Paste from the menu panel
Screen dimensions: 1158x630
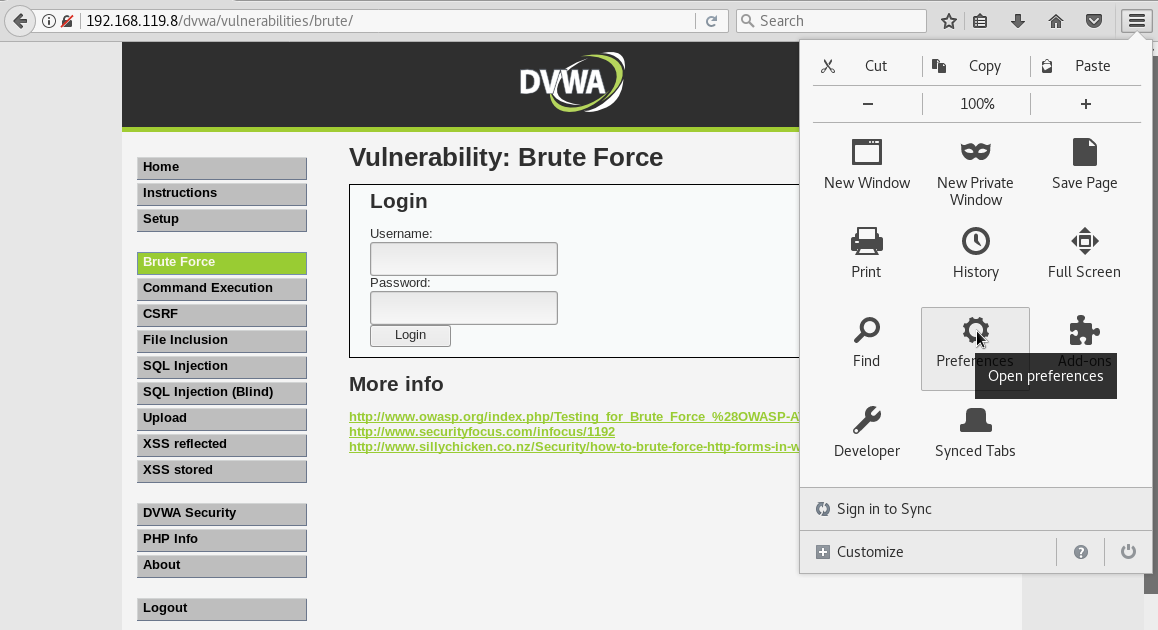1086,66
